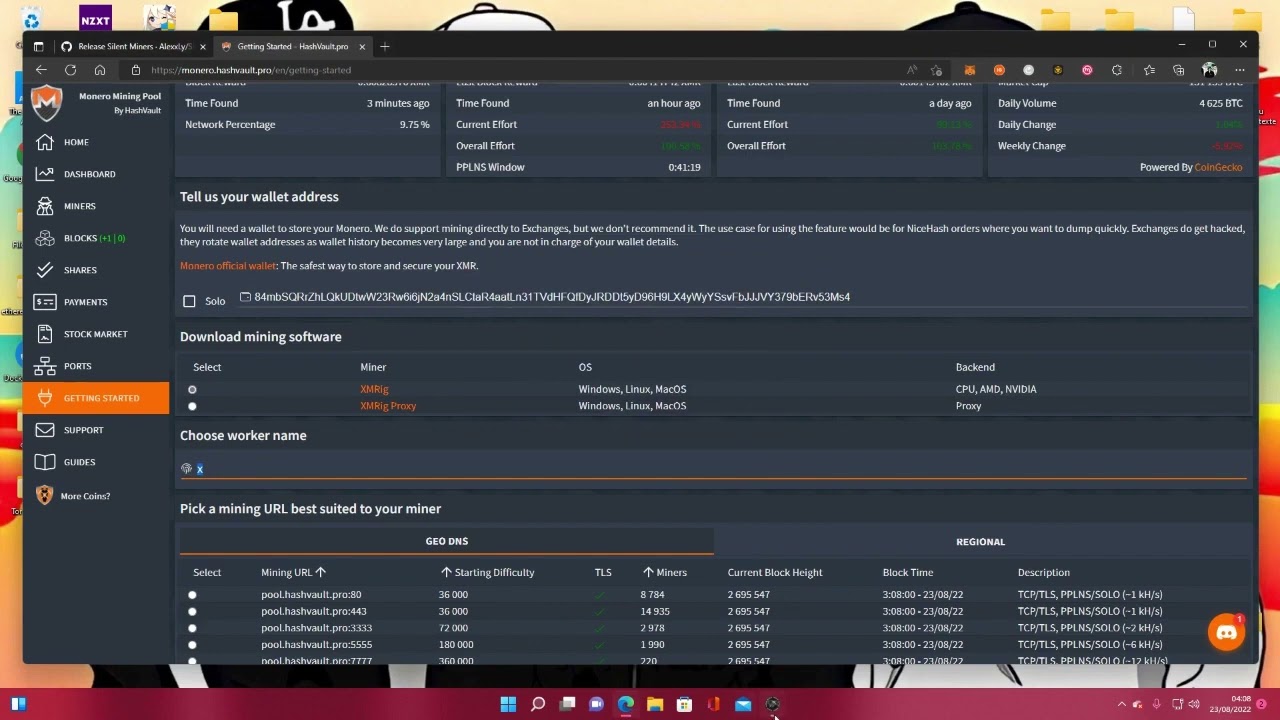Switch to the REGIONAL tab
Screen dimensions: 1280x720
[979, 542]
